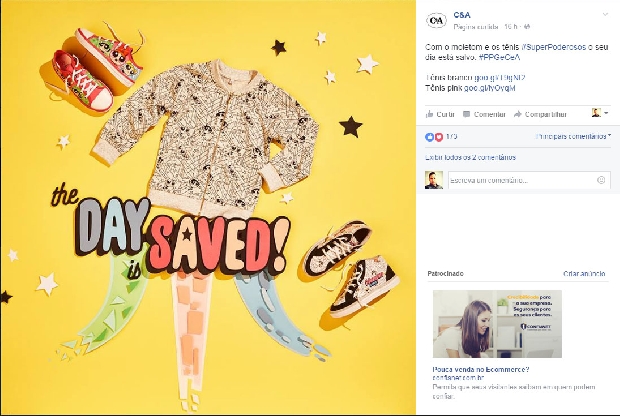The height and width of the screenshot is (416, 620).
Task: Open the C&A page logo avatar
Action: [436, 21]
